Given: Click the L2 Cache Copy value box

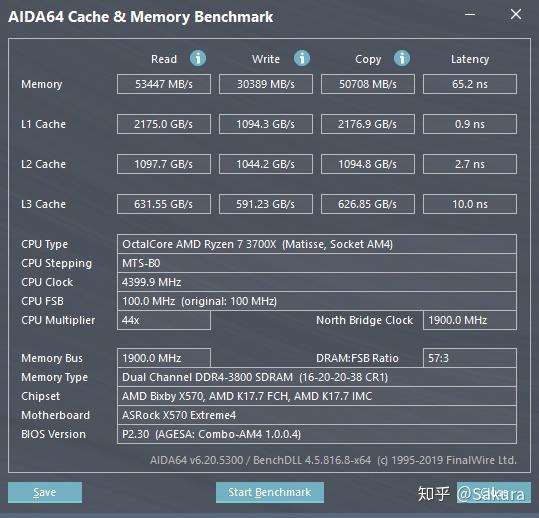Looking at the screenshot, I should [x=368, y=164].
